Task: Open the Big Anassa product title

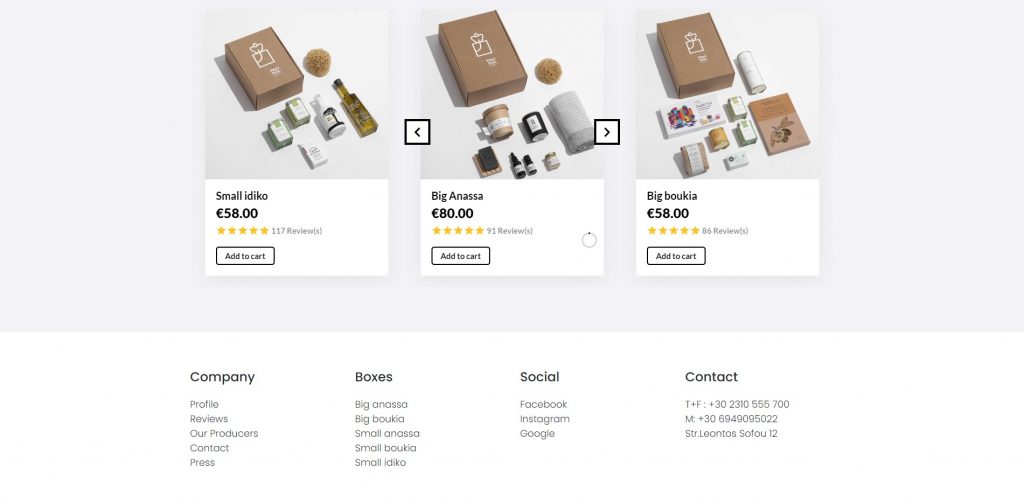Action: tap(457, 196)
